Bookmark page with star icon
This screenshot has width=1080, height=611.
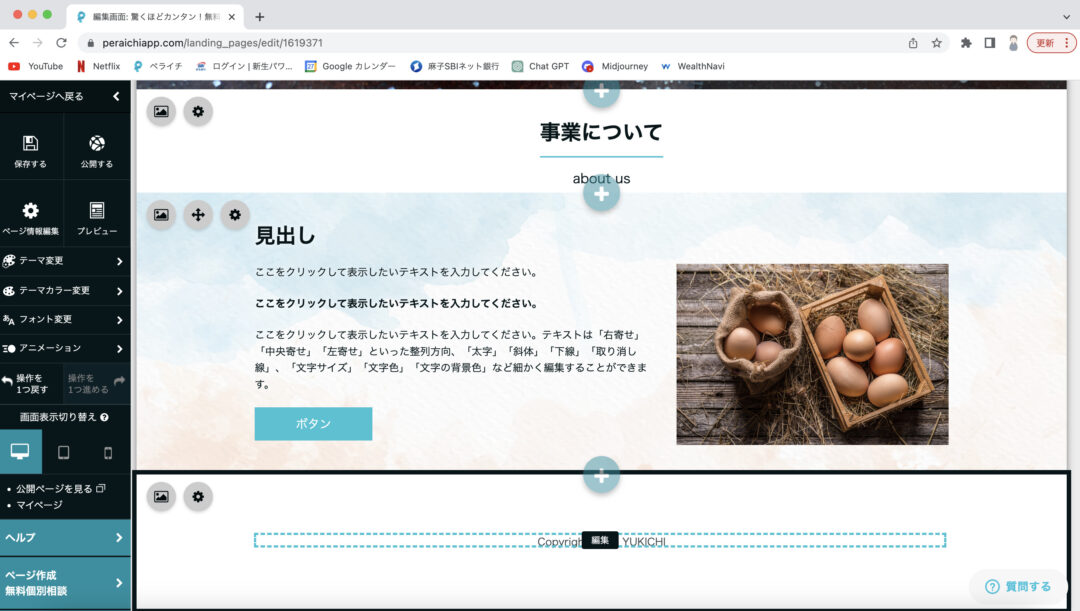(937, 43)
